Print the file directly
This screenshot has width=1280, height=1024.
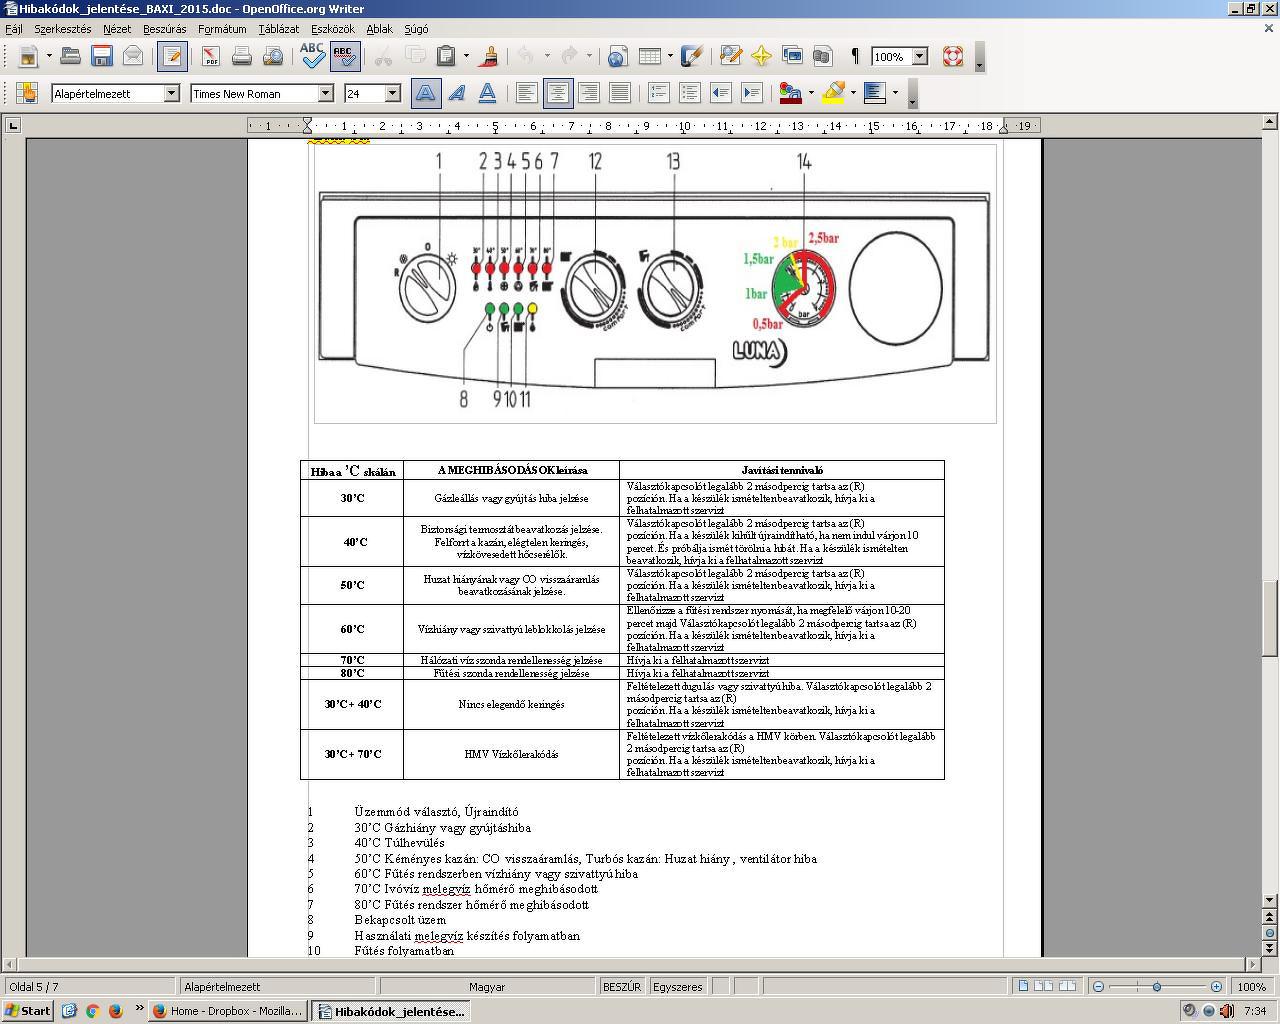tap(241, 56)
